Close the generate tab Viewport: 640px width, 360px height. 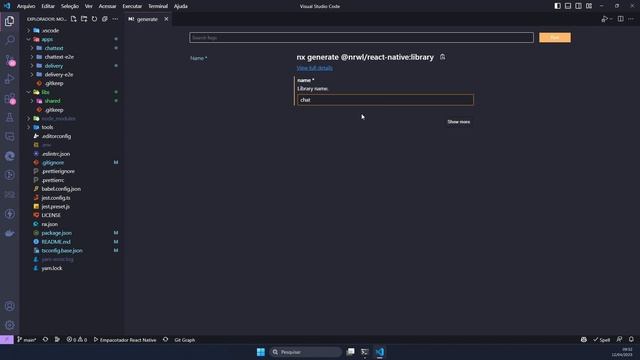click(166, 19)
